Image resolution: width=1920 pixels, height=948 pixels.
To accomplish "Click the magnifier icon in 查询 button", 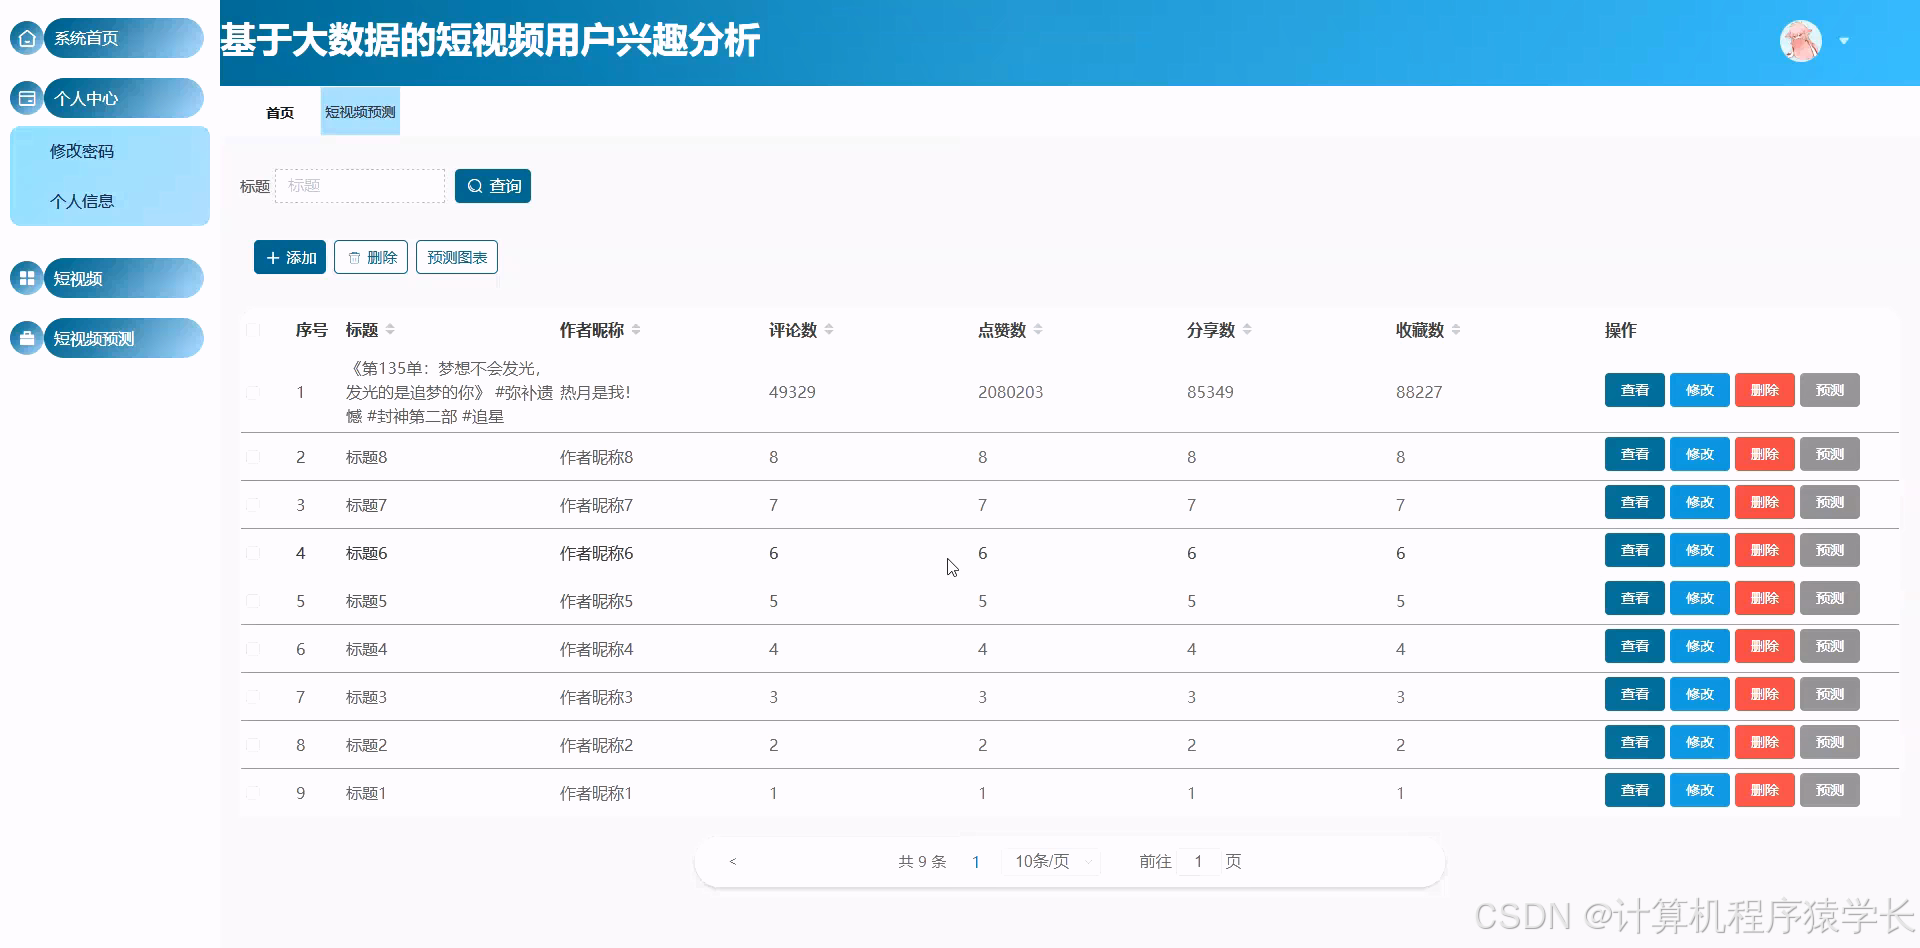I will pos(475,185).
